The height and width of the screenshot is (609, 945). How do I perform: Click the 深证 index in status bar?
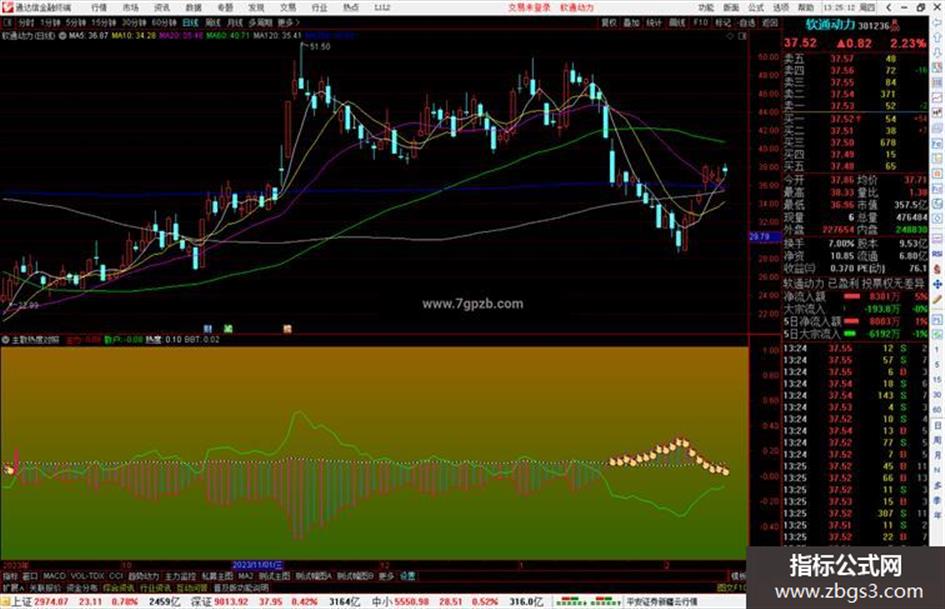[x=201, y=602]
